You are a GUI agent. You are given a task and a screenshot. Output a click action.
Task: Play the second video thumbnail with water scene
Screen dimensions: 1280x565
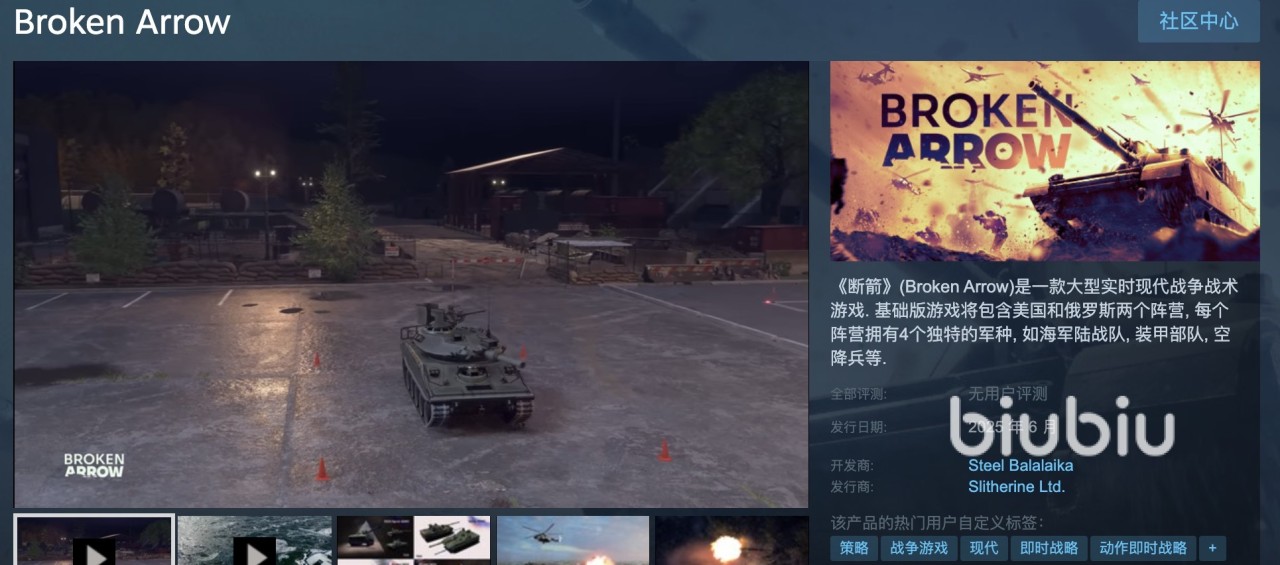pos(254,541)
